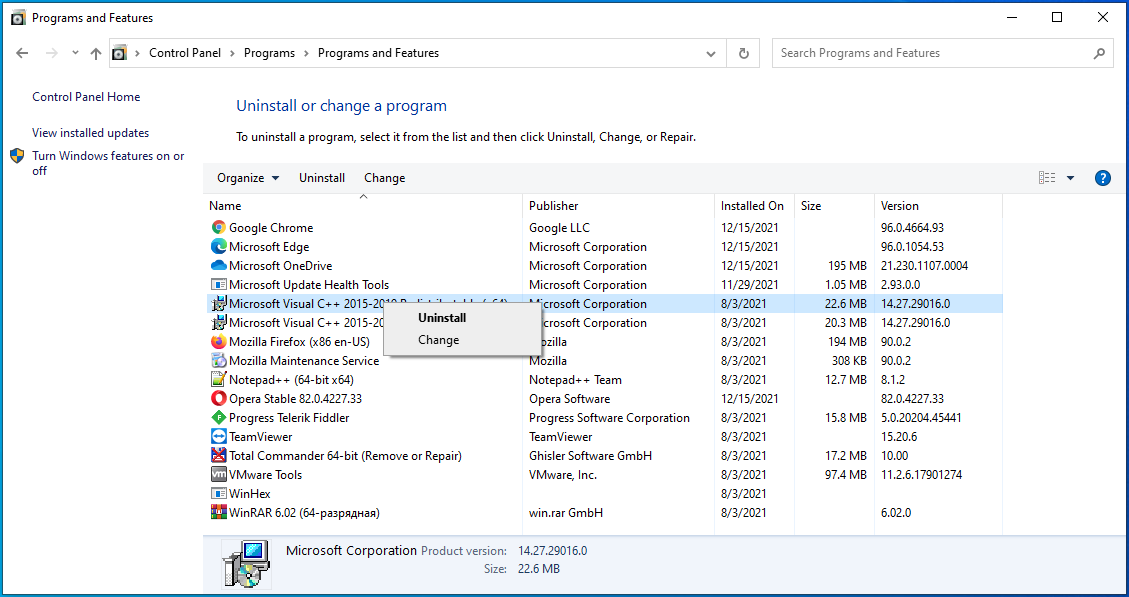
Task: Click the Ghisler Software GmbH publisher cell
Action: pos(590,456)
